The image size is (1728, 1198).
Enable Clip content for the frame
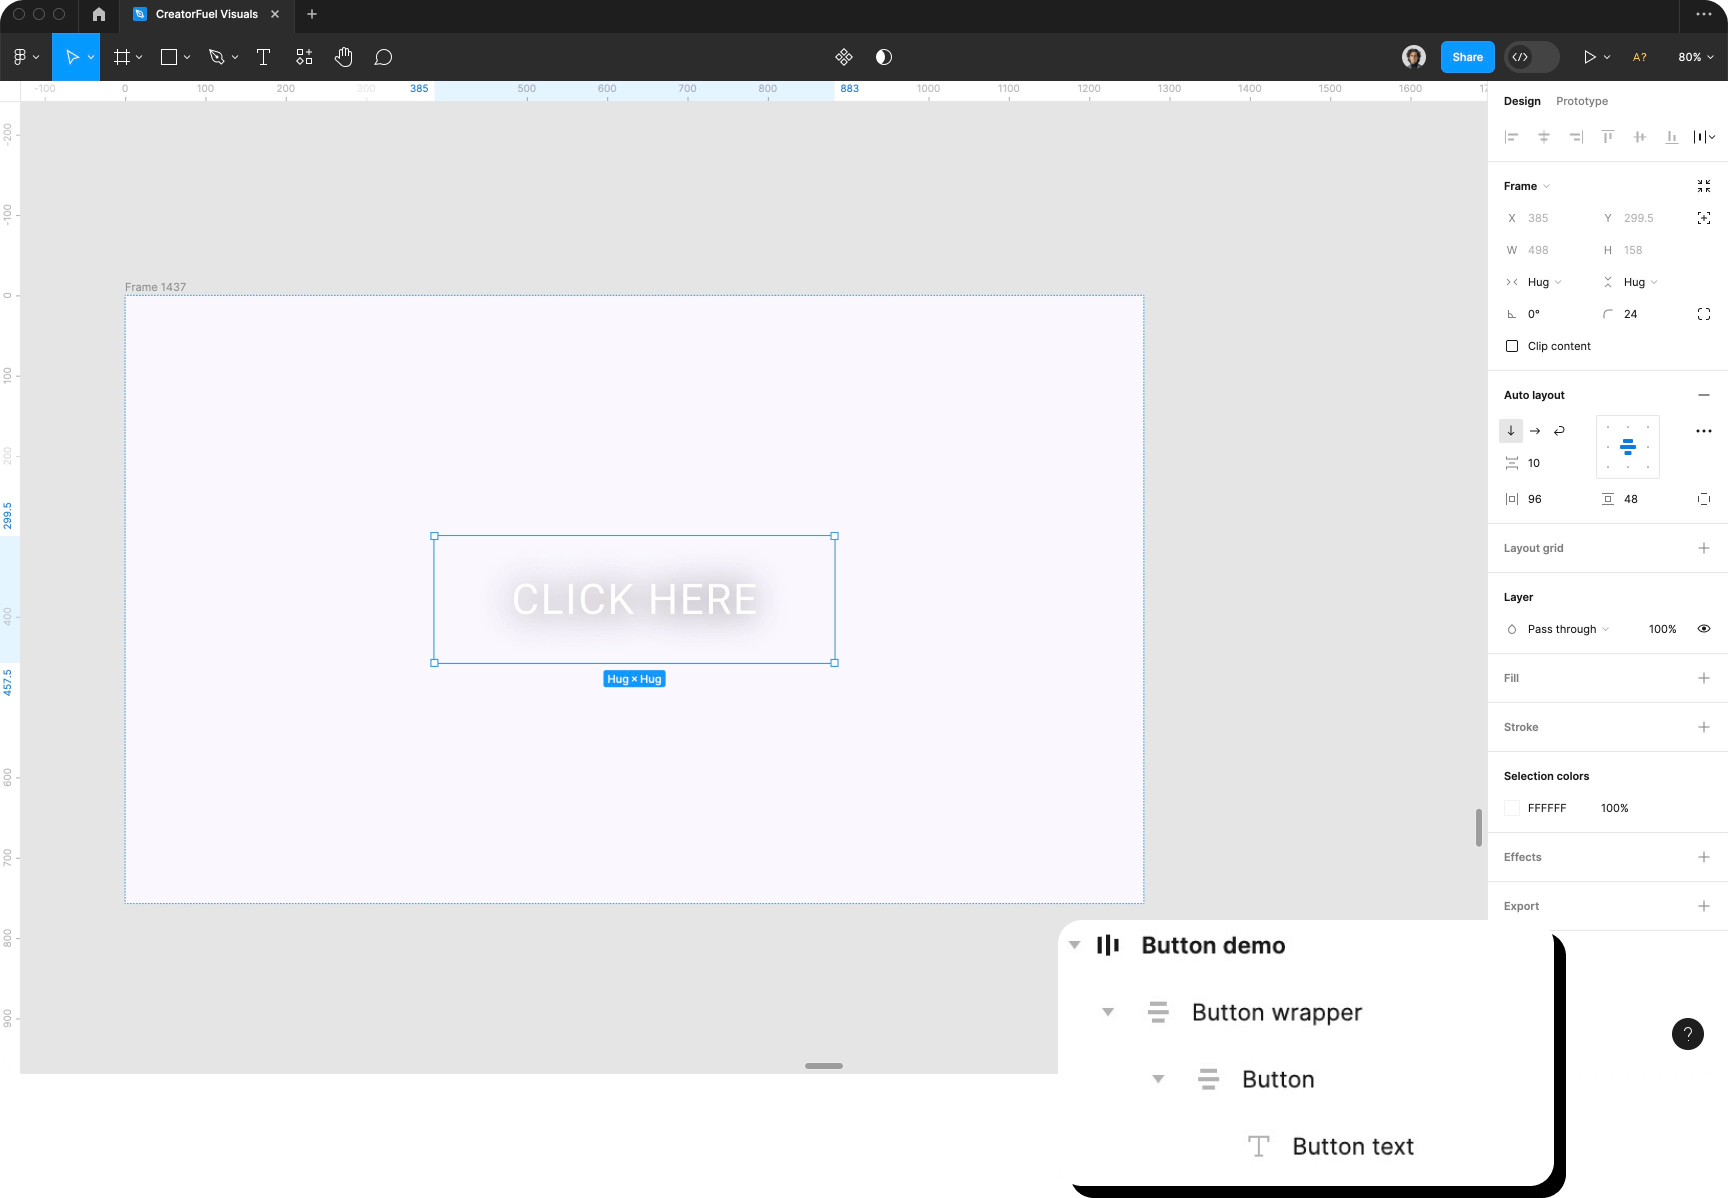1512,346
